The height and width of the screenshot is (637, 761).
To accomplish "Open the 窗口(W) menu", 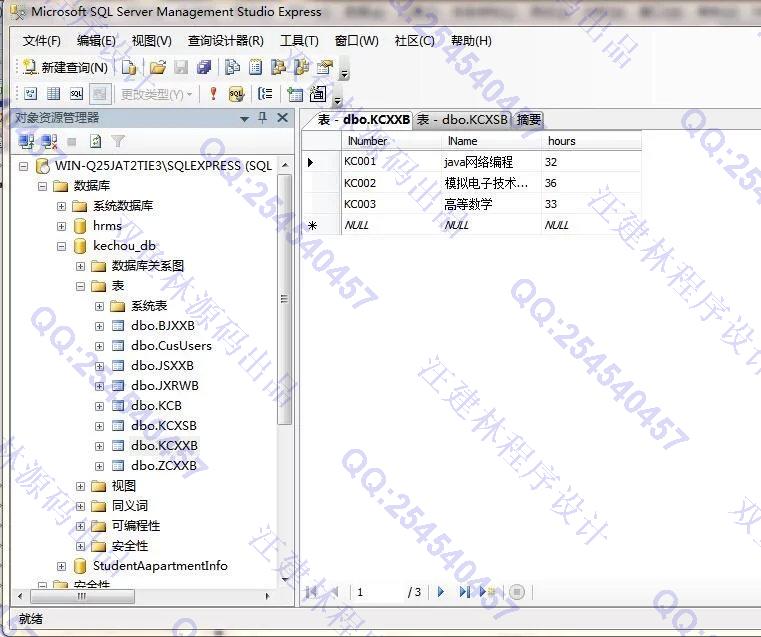I will pyautogui.click(x=357, y=41).
